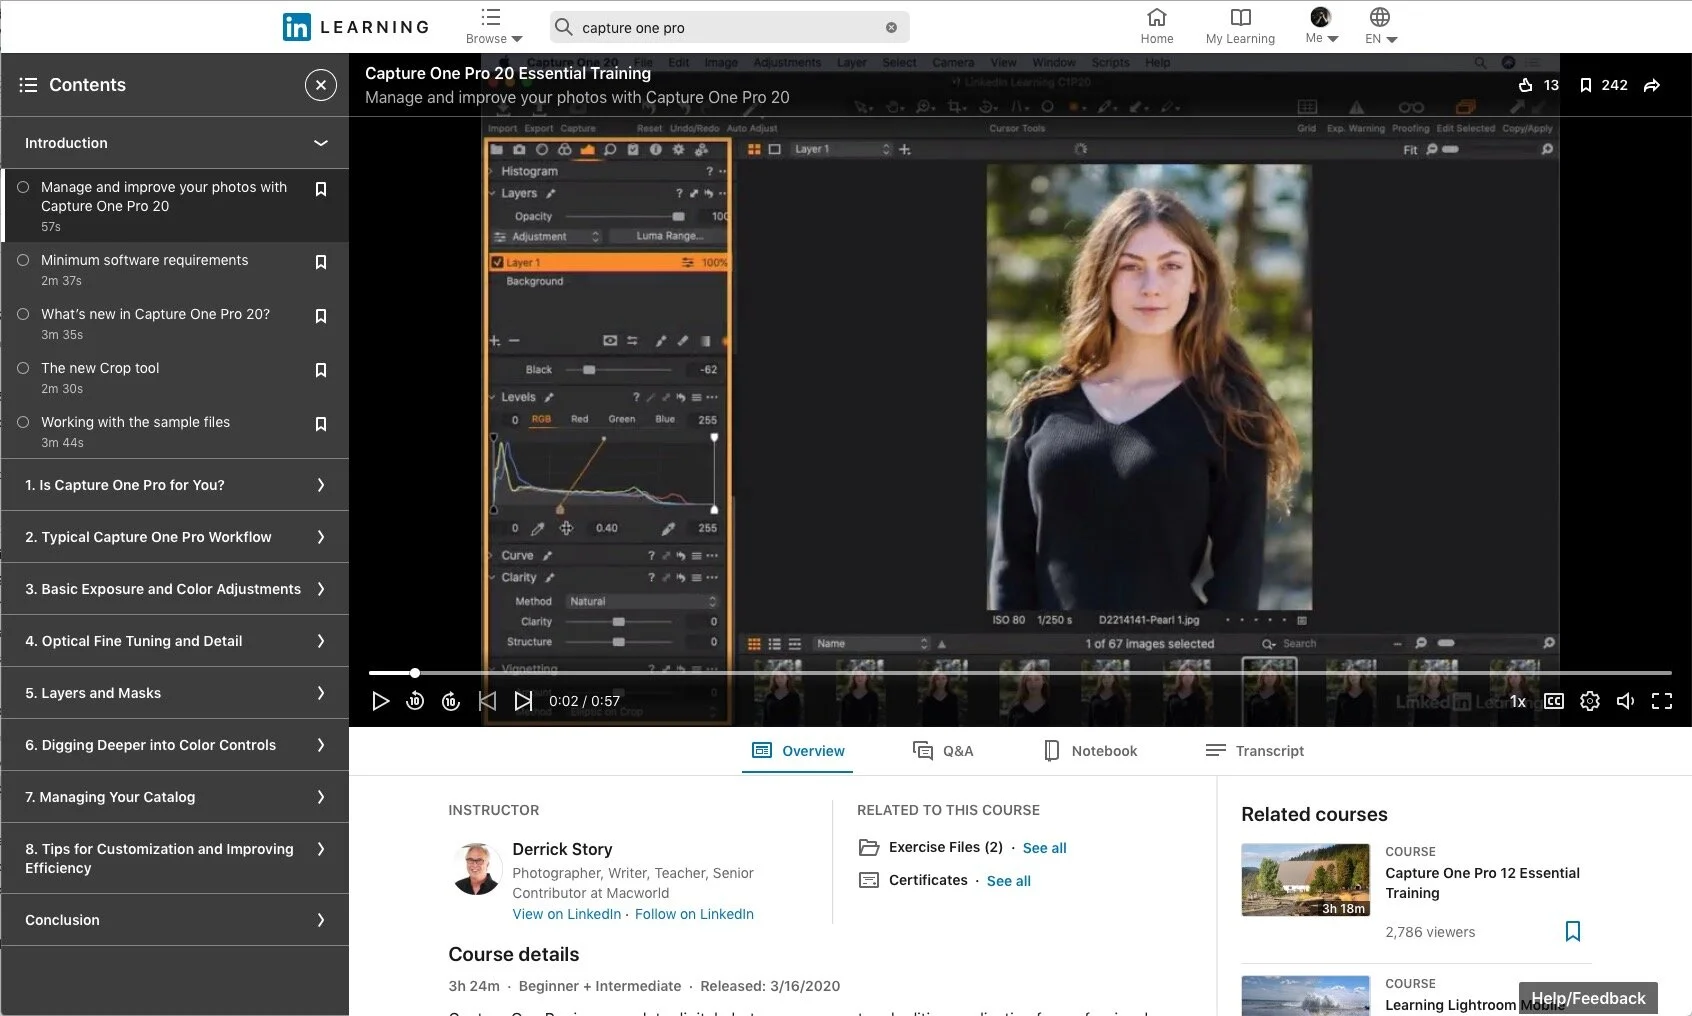Open My Learning
The height and width of the screenshot is (1016, 1692).
(x=1240, y=27)
